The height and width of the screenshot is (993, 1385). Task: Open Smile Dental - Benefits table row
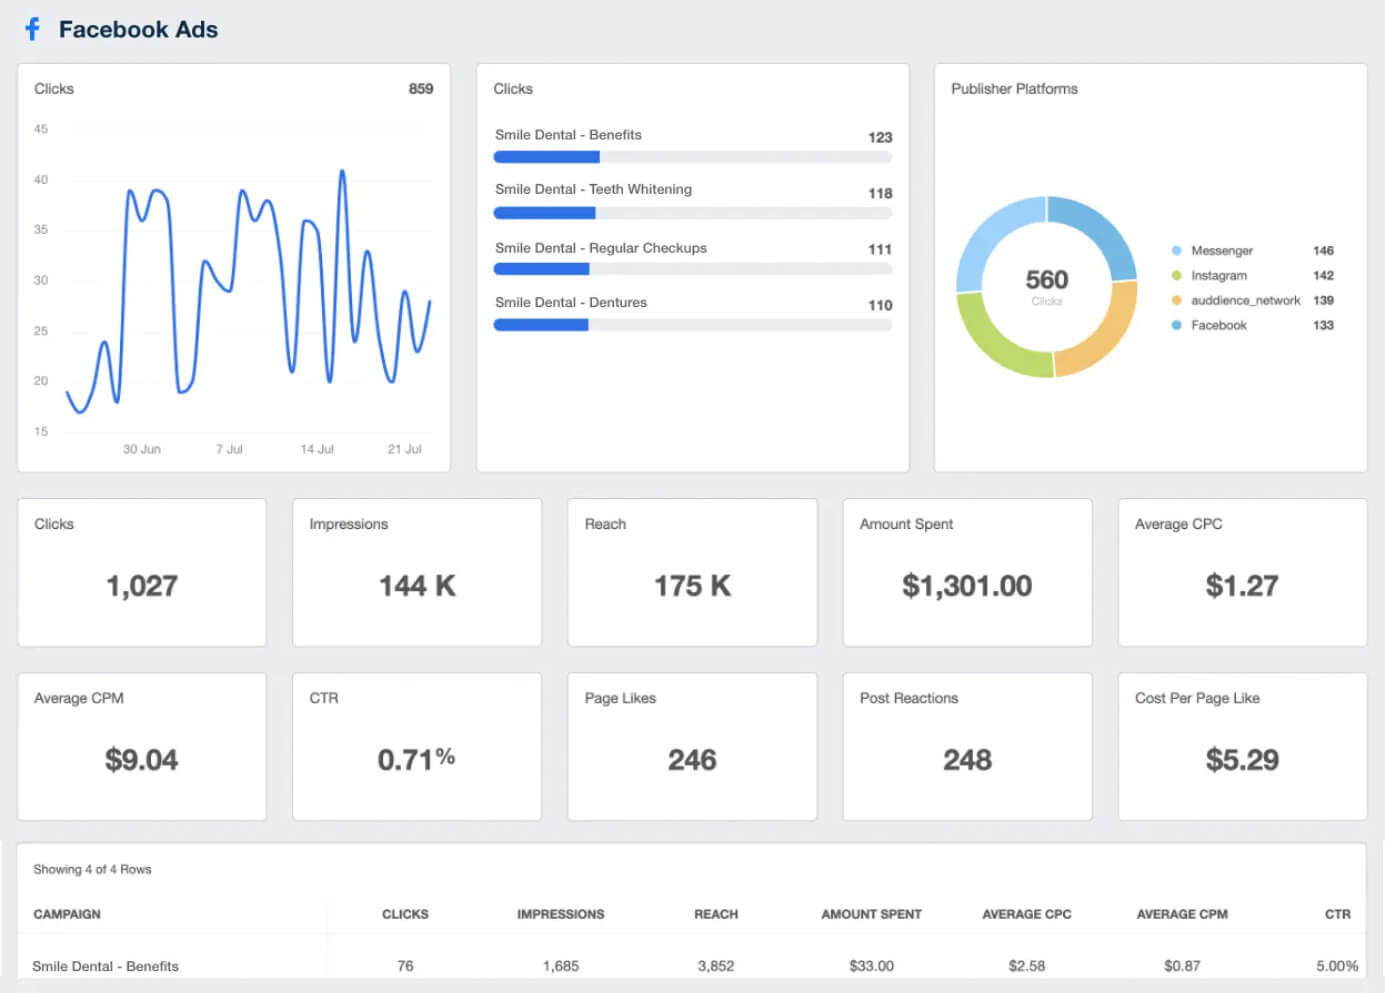105,966
